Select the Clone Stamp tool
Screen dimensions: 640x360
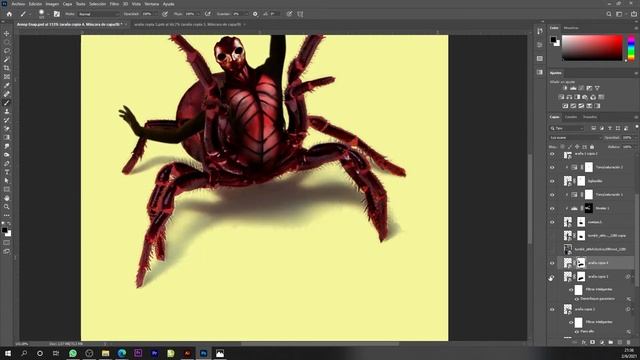coord(7,111)
